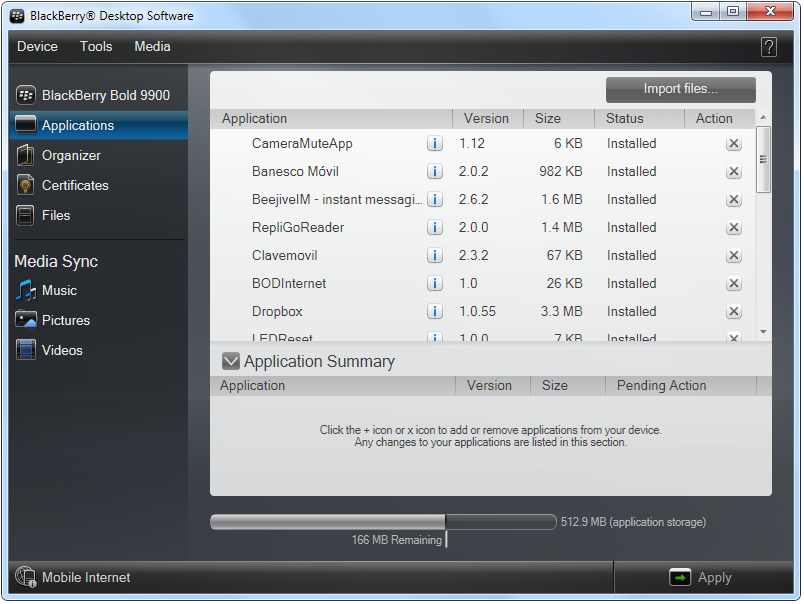Viewport: 804px width, 604px height.
Task: Open the Certificates sidebar icon
Action: (26, 185)
